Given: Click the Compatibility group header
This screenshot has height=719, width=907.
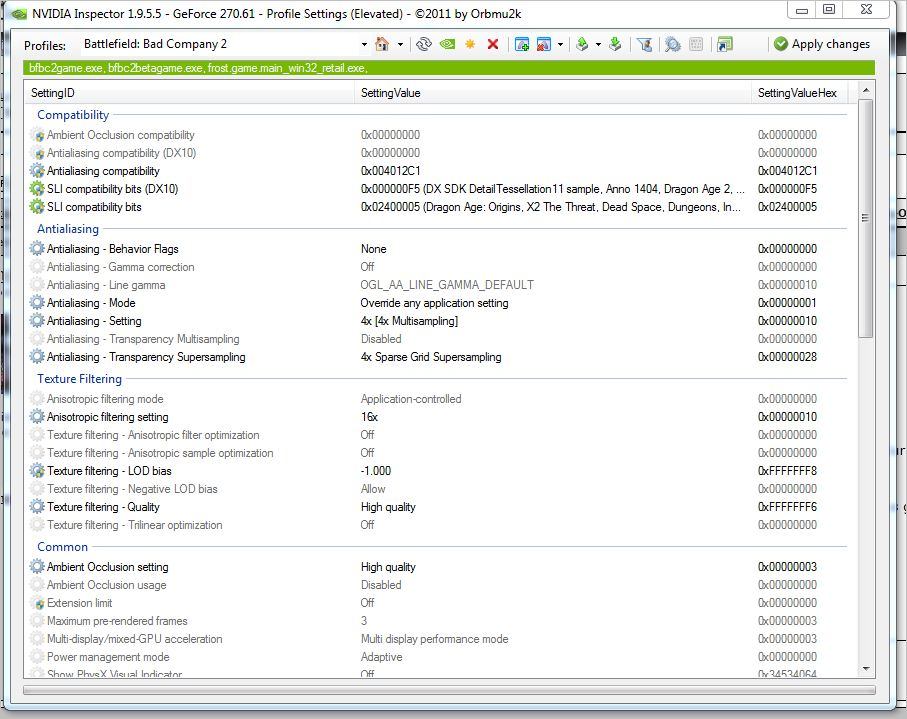Looking at the screenshot, I should 73,115.
